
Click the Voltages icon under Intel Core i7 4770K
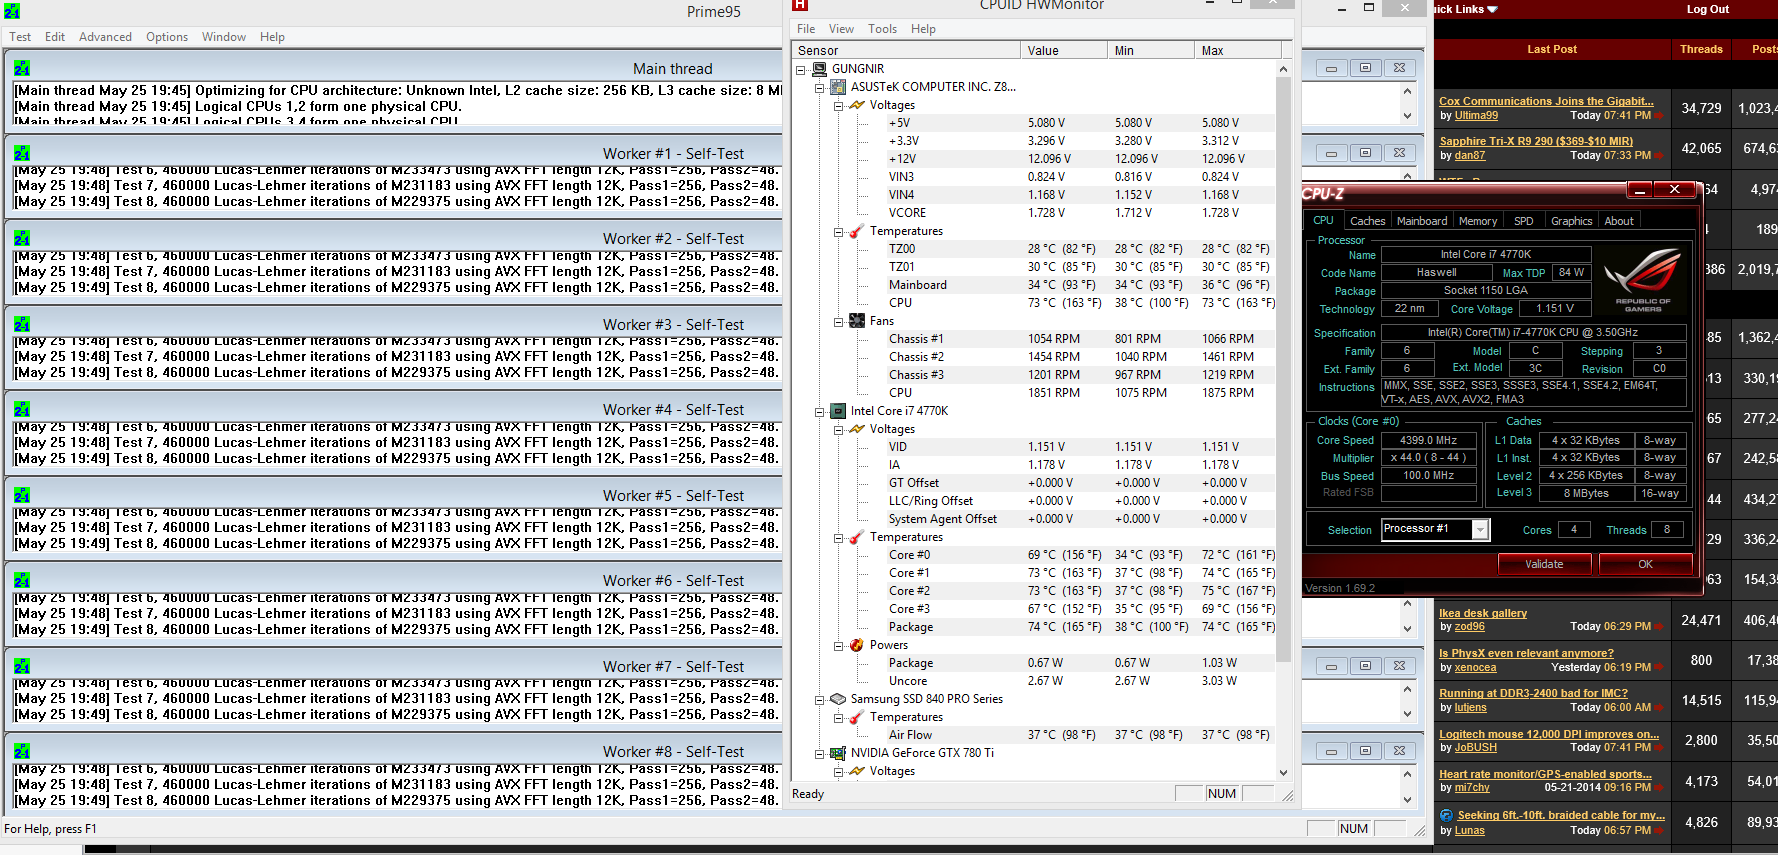pyautogui.click(x=857, y=429)
